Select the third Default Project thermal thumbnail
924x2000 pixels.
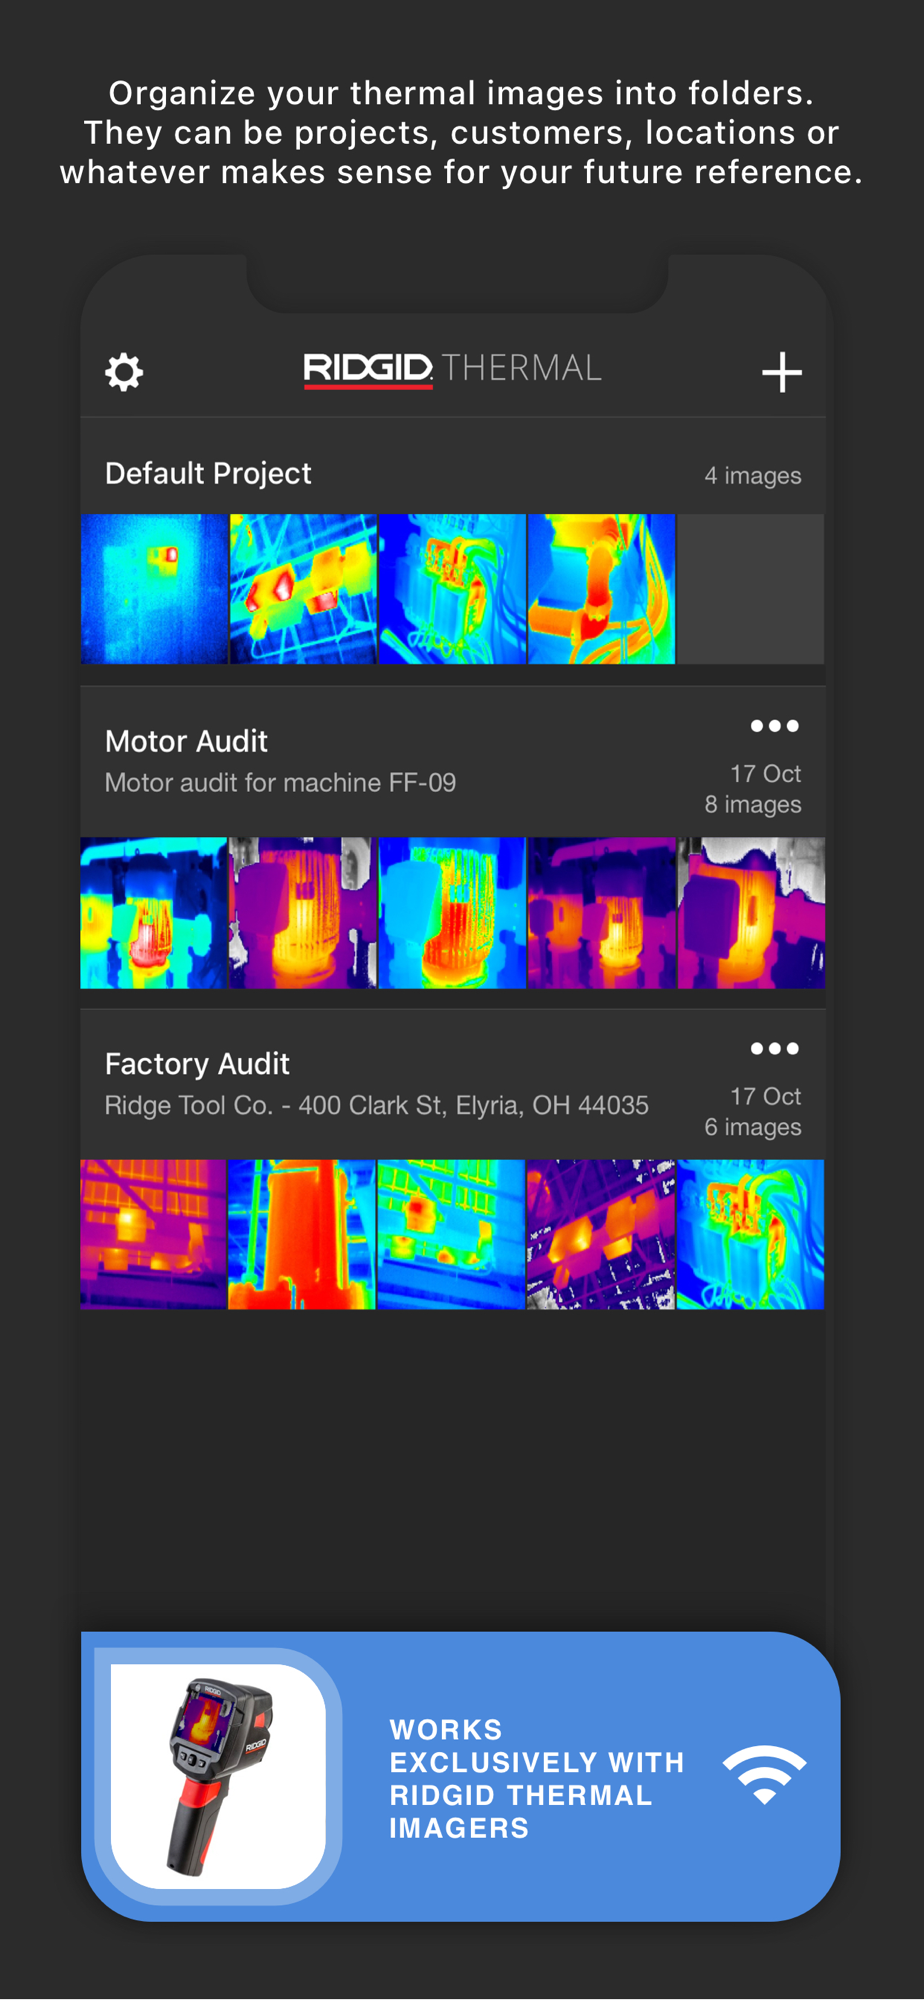(x=452, y=589)
